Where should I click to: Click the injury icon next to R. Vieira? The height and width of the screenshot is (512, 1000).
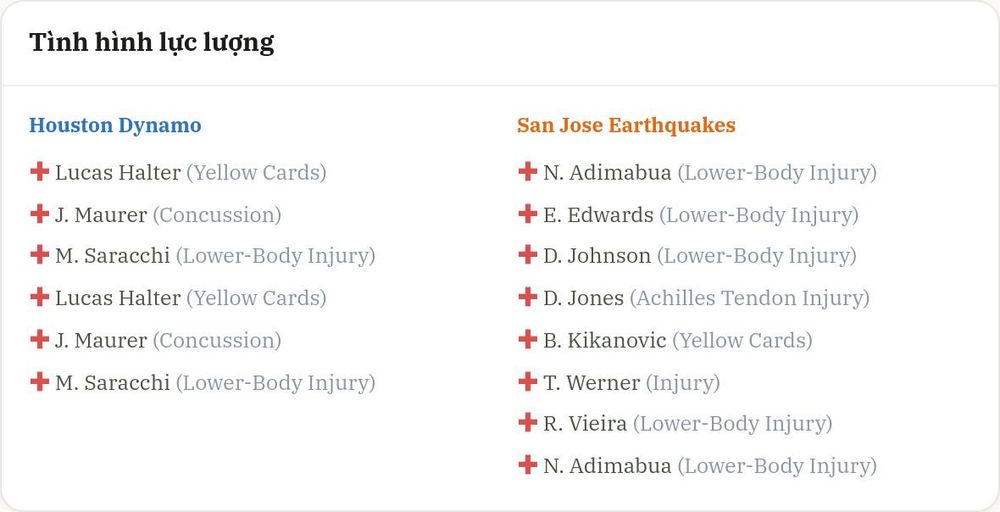point(527,423)
